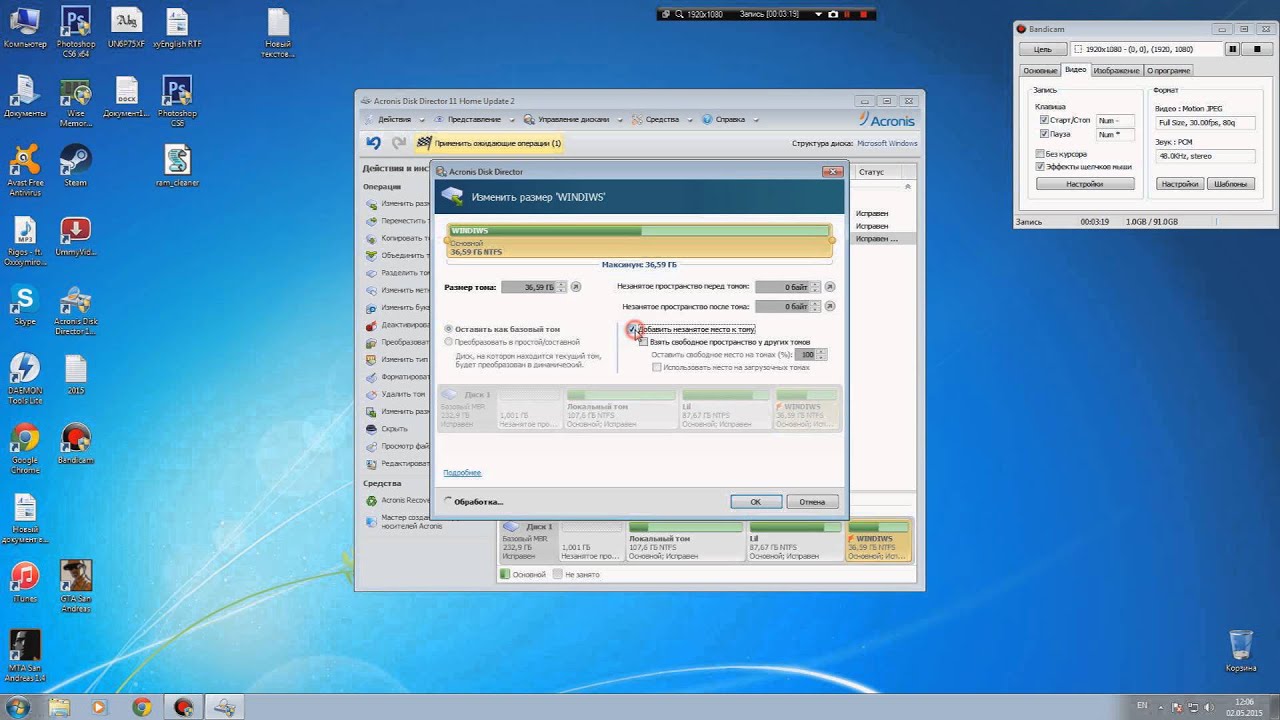The height and width of the screenshot is (720, 1280).
Task: Toggle Эффекты щелчков мыши checkbox
Action: [x=1040, y=166]
